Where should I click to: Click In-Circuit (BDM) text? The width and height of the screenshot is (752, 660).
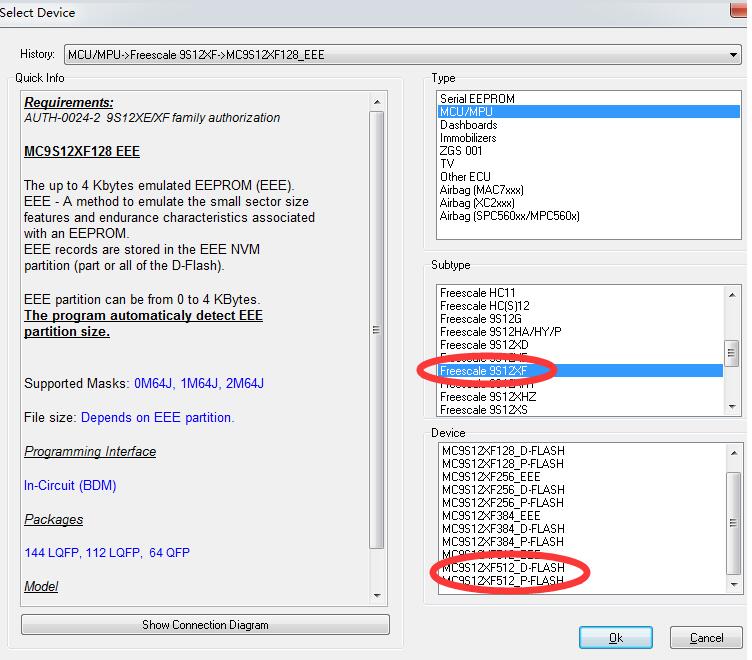(x=70, y=485)
